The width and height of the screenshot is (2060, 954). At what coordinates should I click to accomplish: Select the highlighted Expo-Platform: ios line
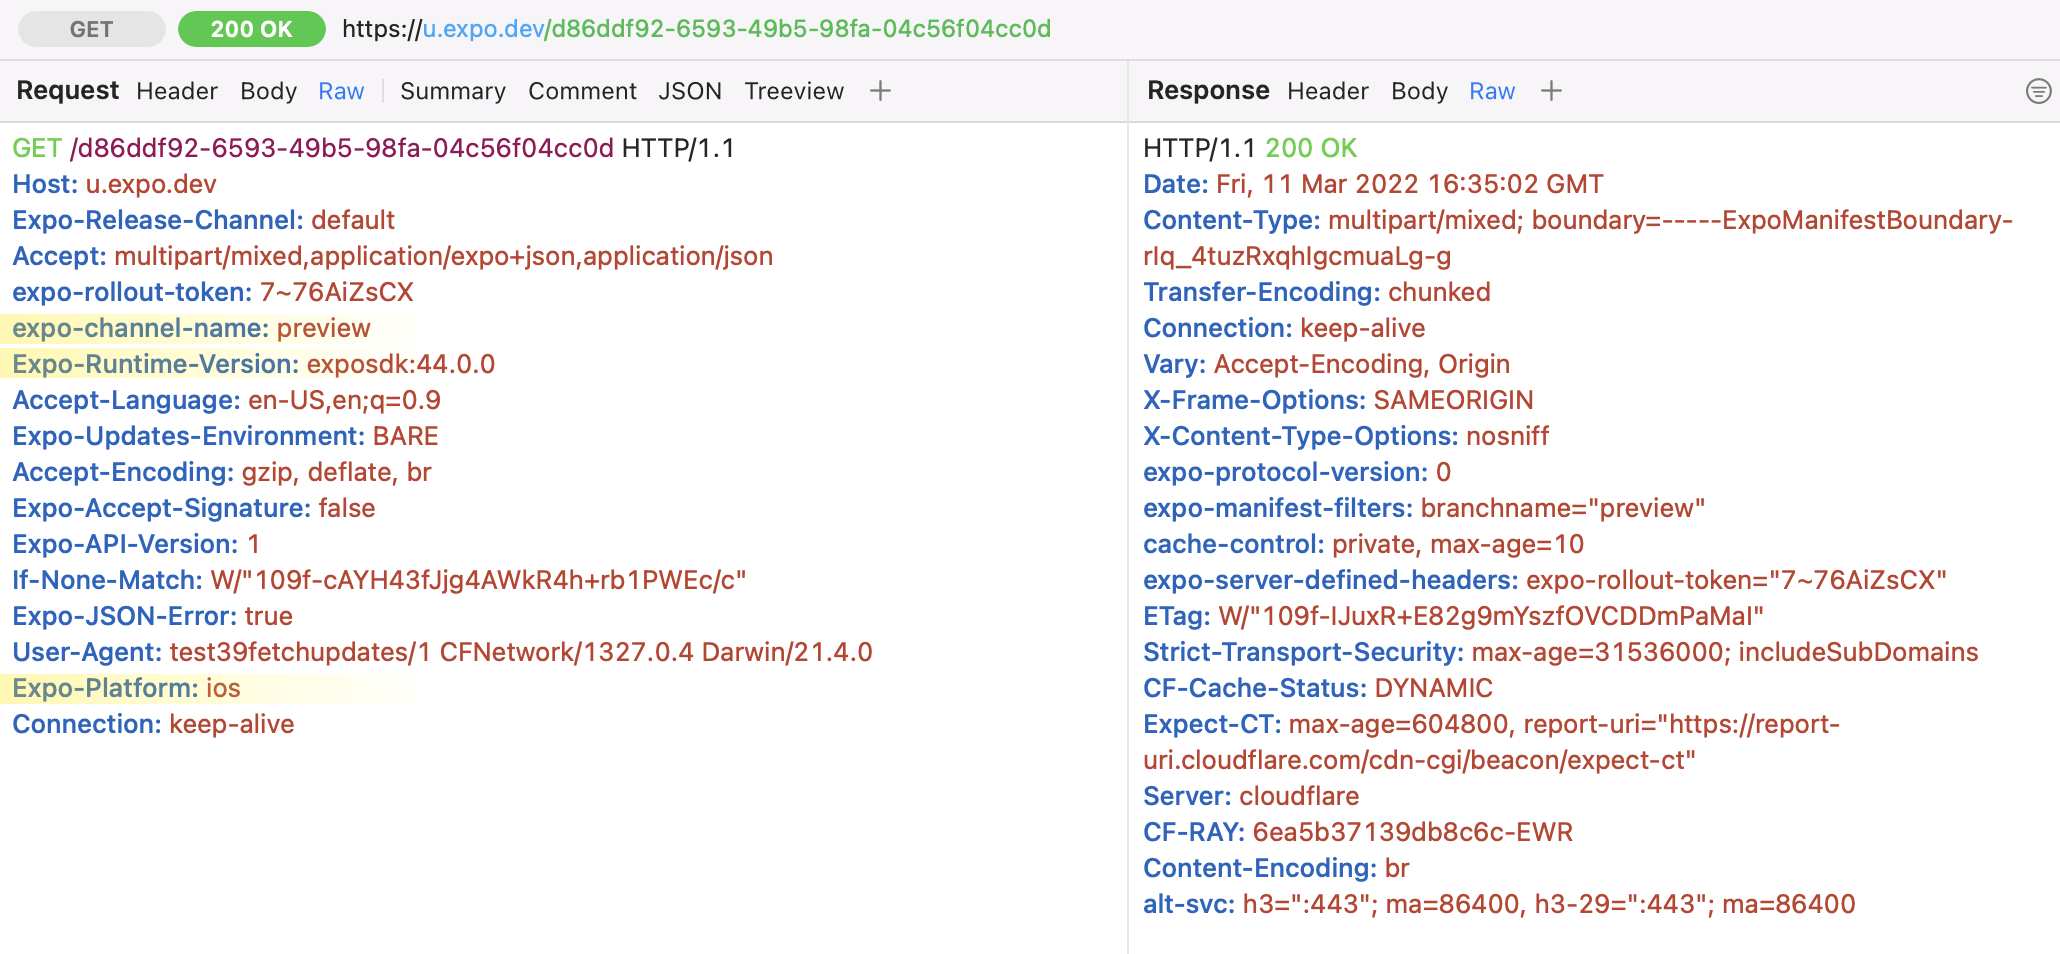[125, 687]
